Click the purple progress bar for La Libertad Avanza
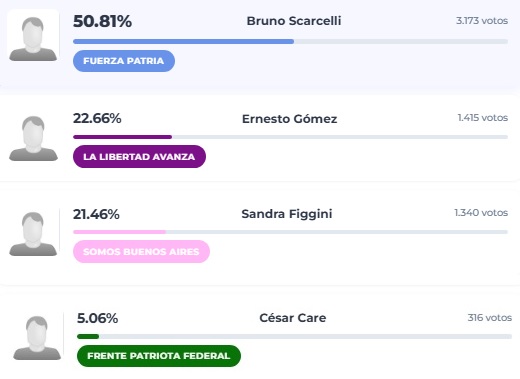This screenshot has width=520, height=379. (x=122, y=137)
